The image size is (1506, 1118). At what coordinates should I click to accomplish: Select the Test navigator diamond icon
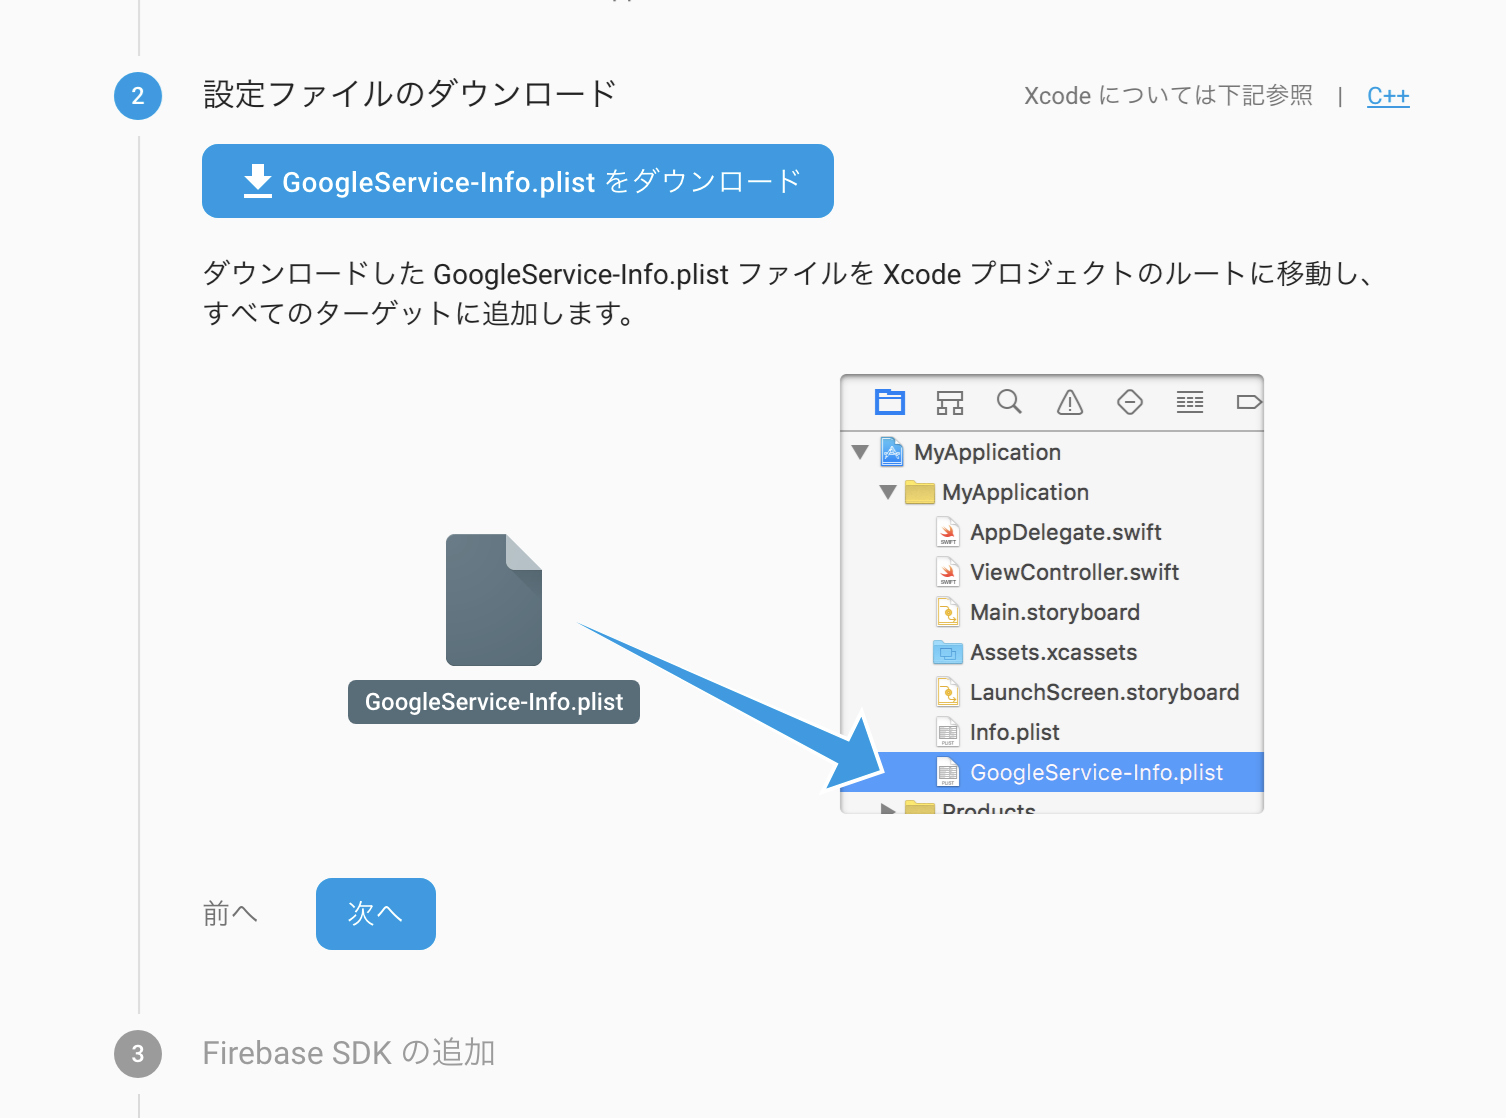[x=1129, y=402]
